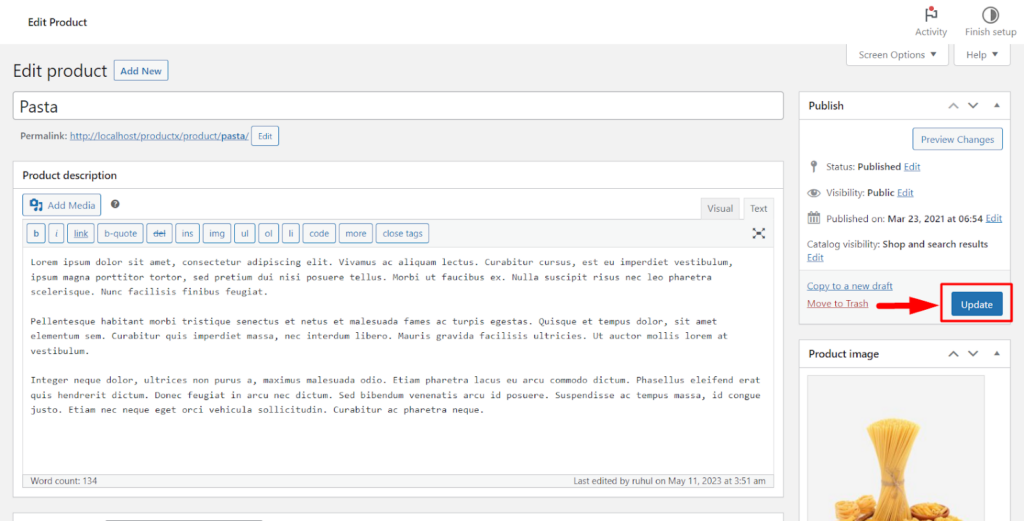
Task: Click Move to Trash link
Action: (837, 303)
